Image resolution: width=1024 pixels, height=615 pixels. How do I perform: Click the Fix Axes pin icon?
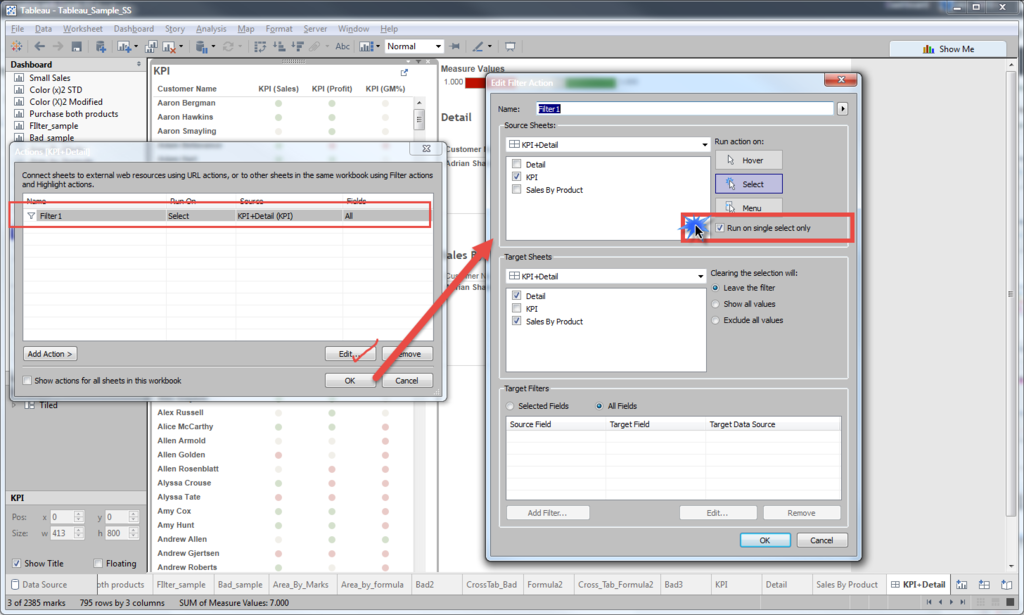(x=455, y=46)
